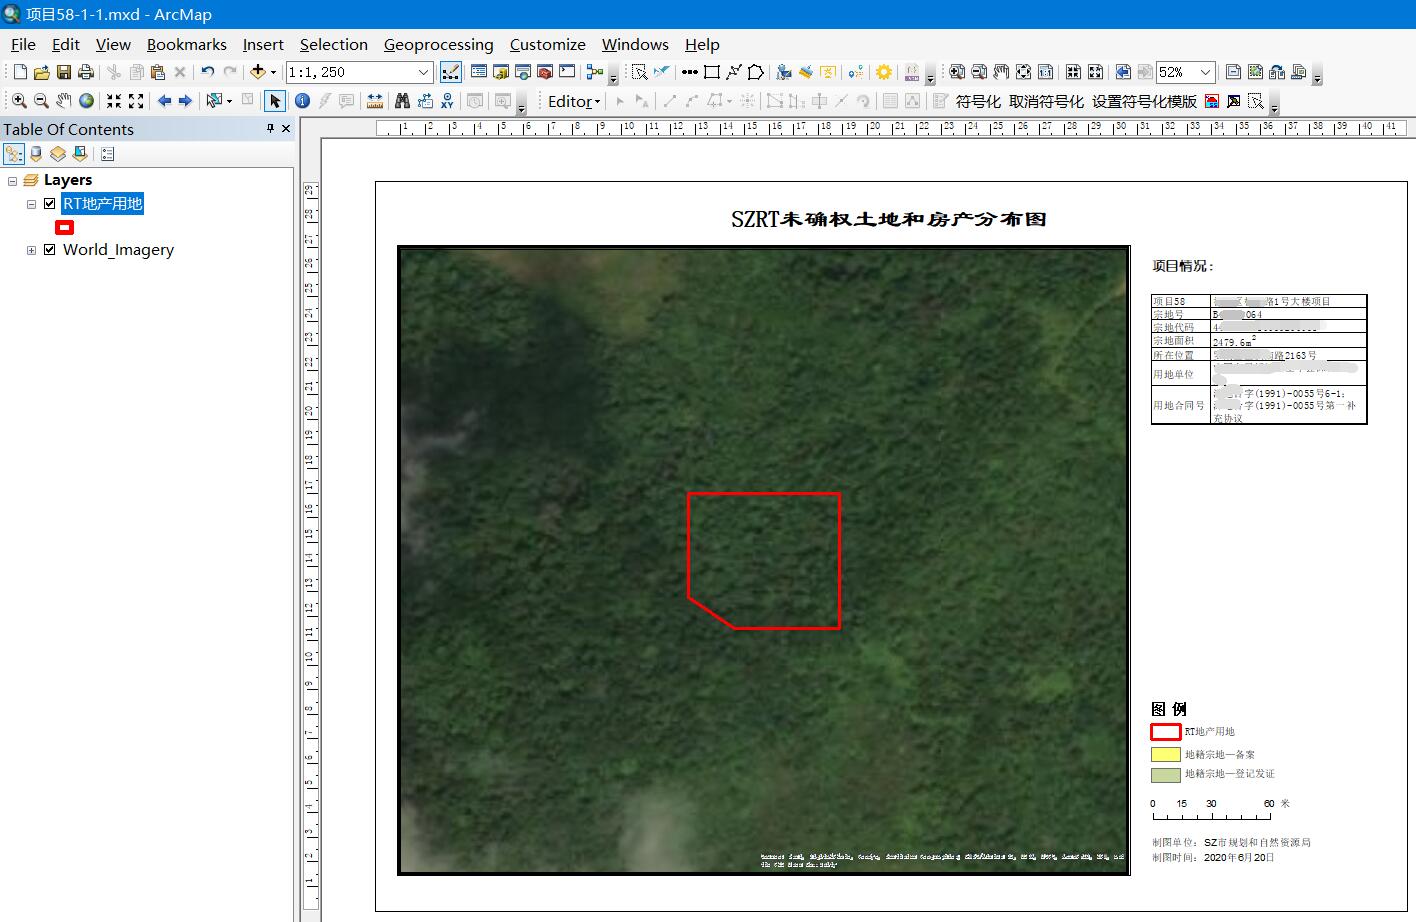Select the Identify tool in the toolbar
This screenshot has height=922, width=1416.
(x=302, y=100)
